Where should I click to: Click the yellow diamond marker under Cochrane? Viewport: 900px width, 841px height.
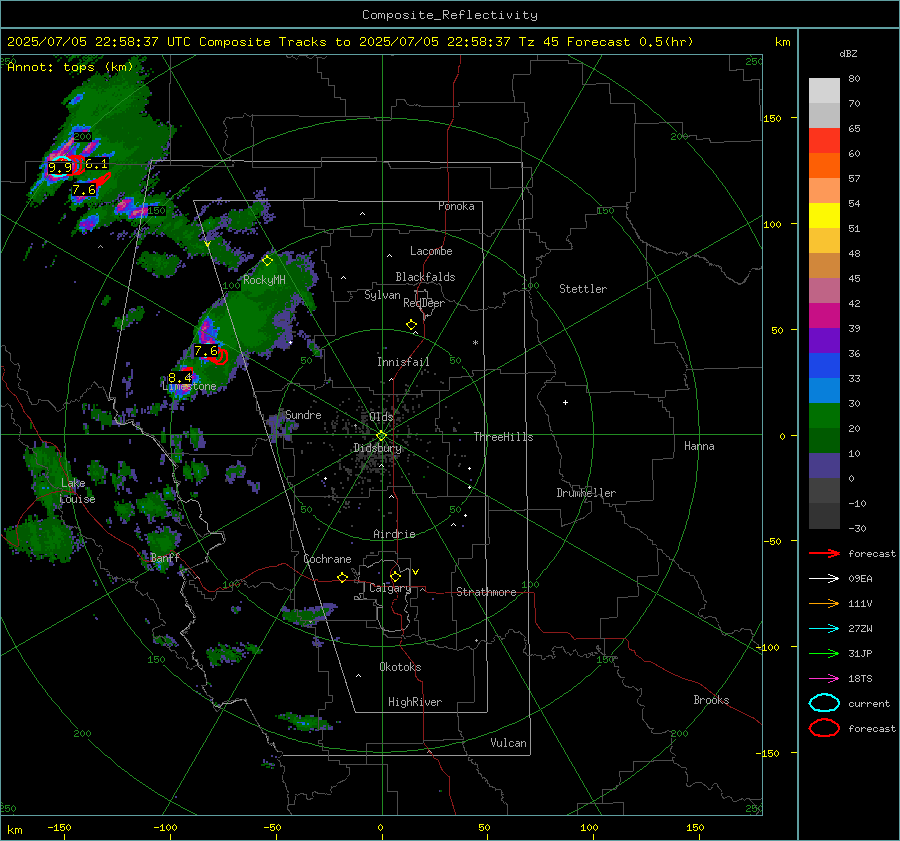(343, 578)
